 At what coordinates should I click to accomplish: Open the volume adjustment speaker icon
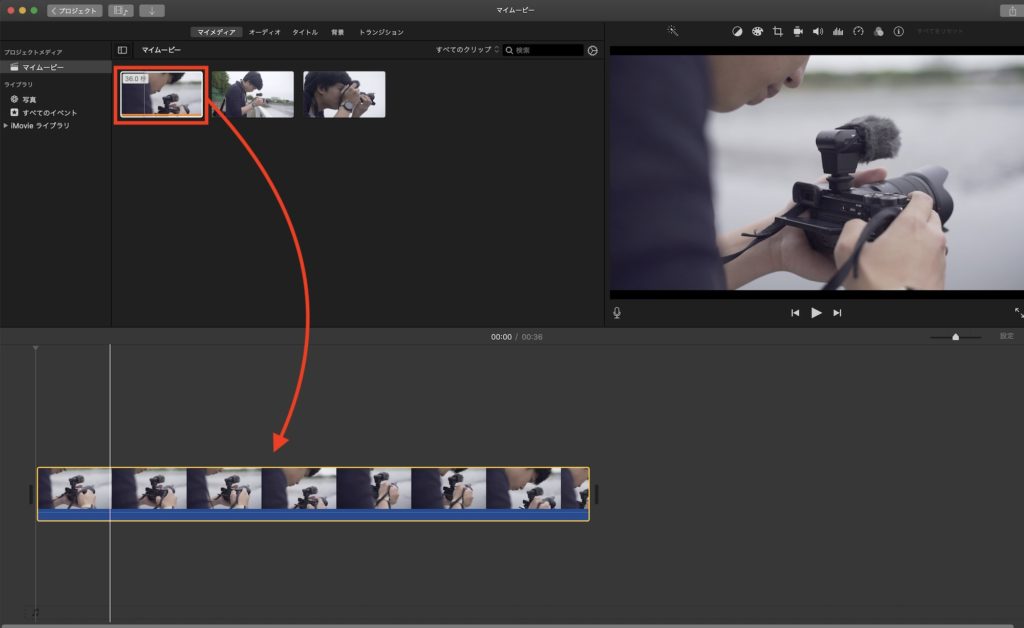[817, 31]
